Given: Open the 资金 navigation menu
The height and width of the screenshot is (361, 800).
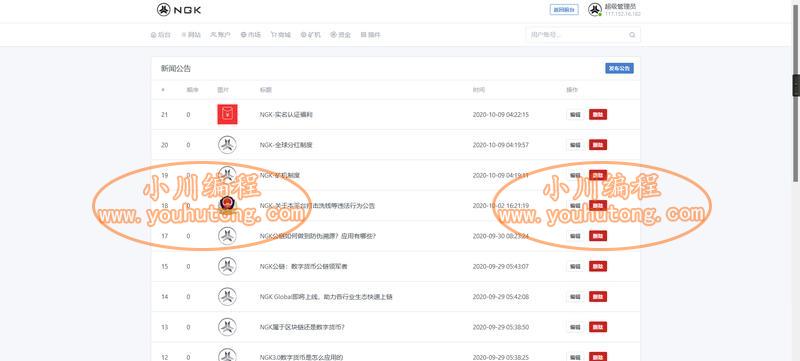Looking at the screenshot, I should point(341,35).
